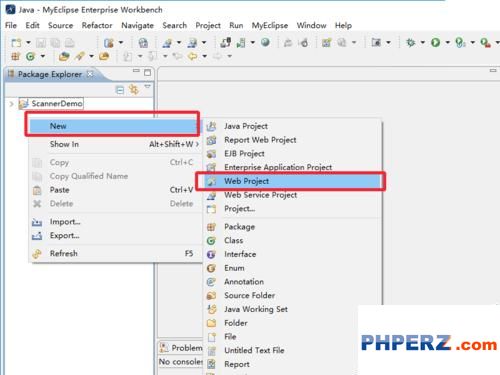Select the Interface icon entry in submenu

[211, 254]
